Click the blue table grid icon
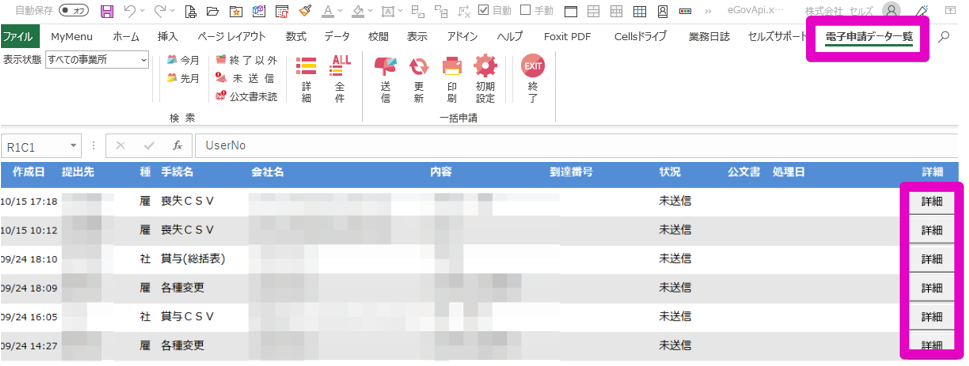Viewport: 969px width, 366px height. click(x=640, y=11)
